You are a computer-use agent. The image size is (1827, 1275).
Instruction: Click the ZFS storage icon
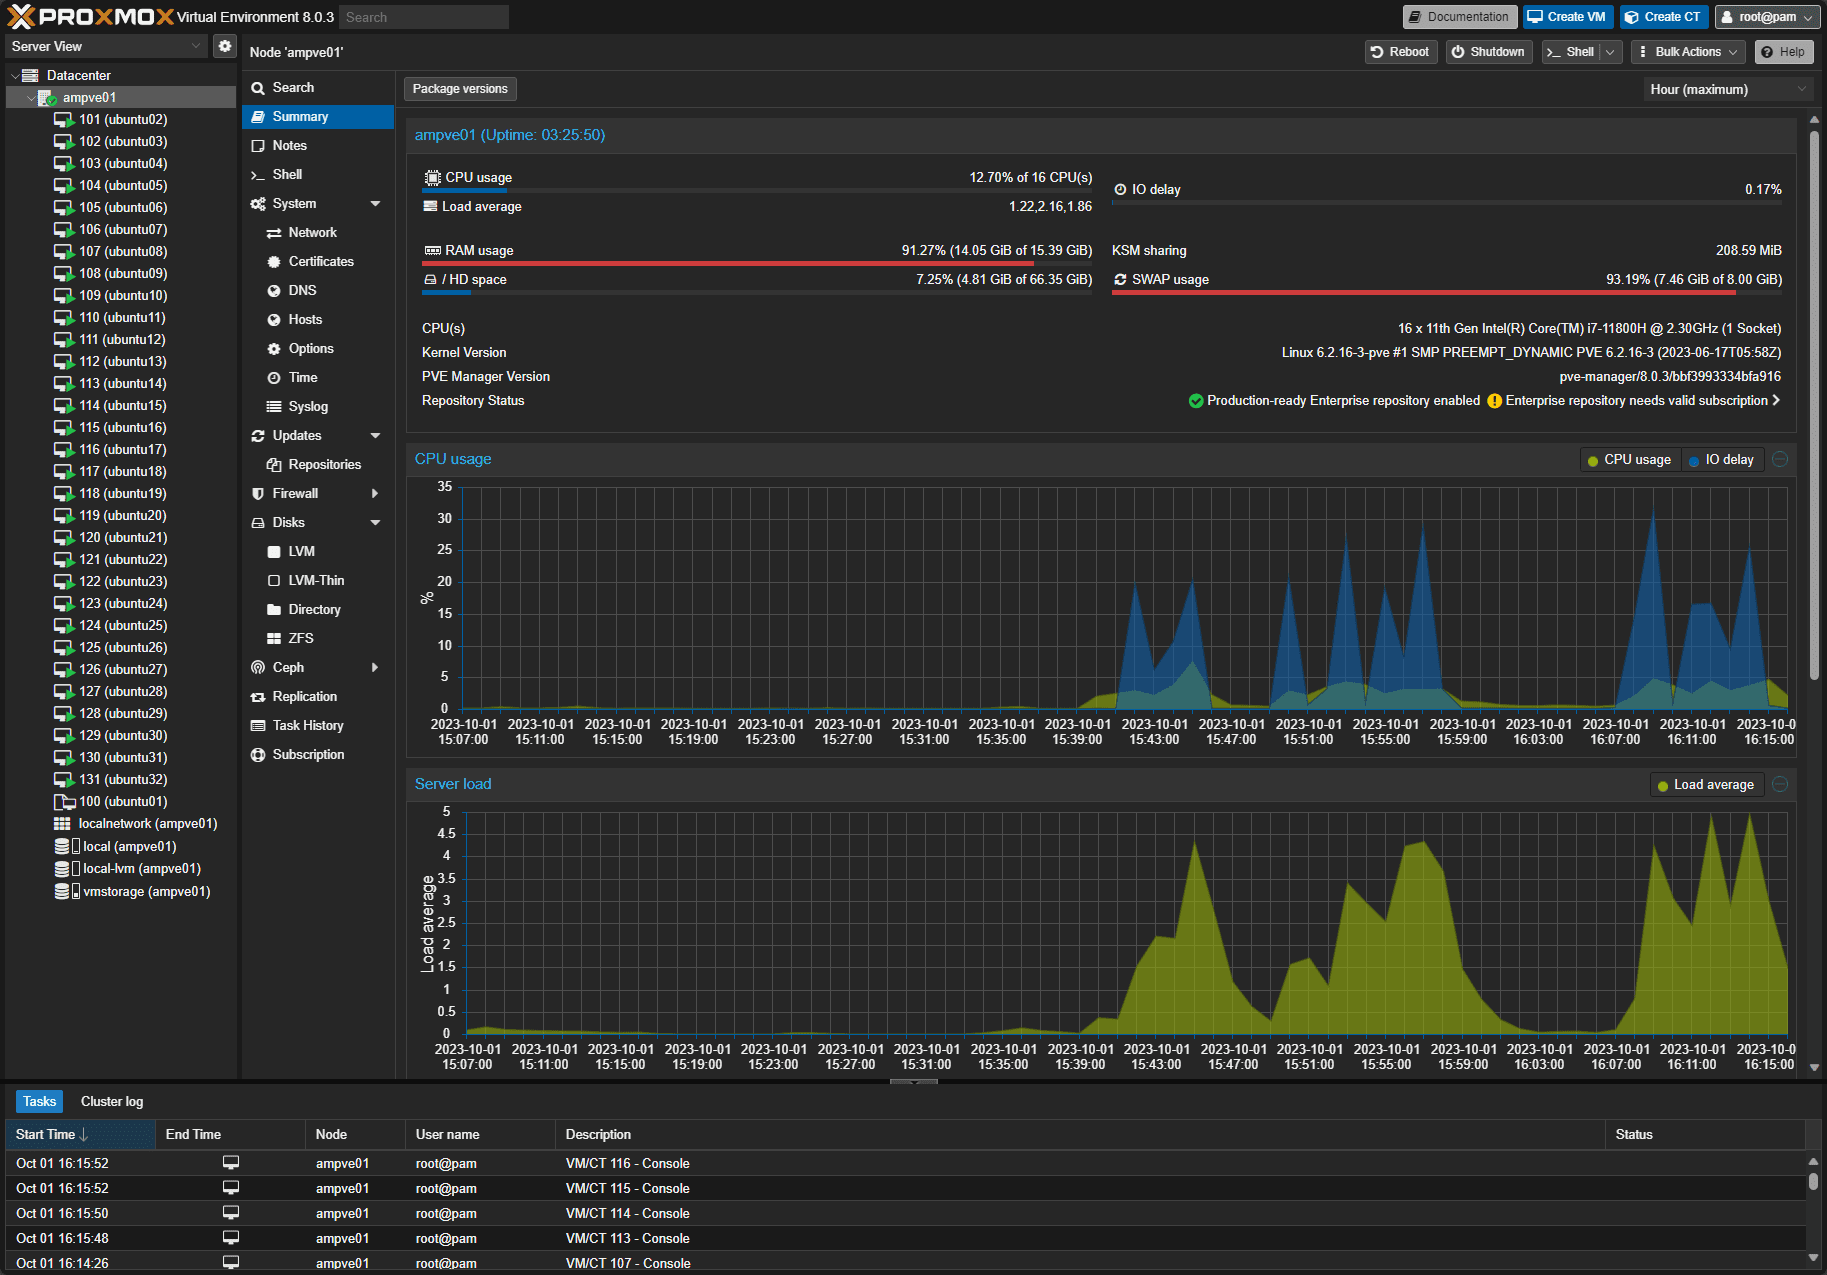(274, 639)
